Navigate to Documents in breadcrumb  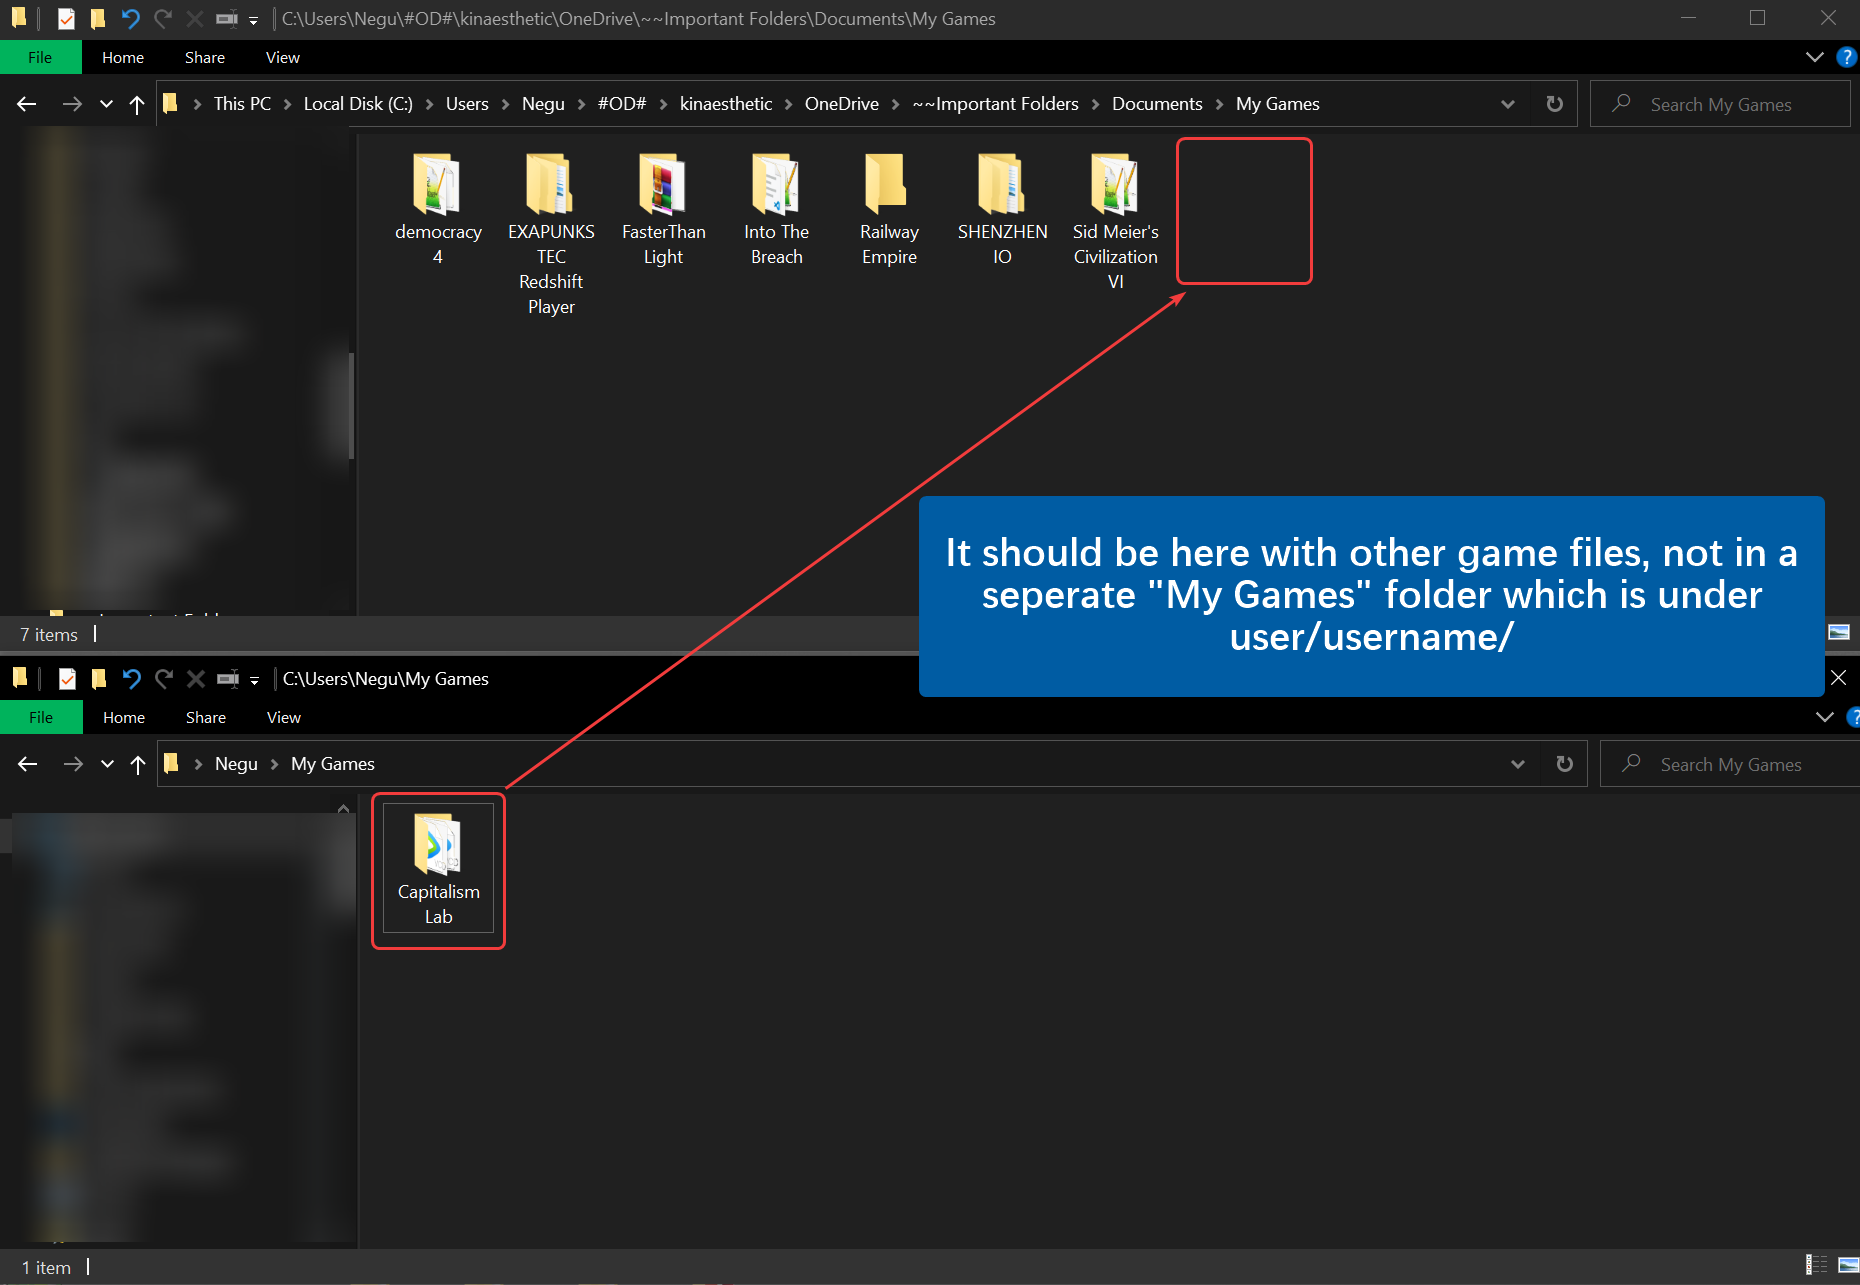click(1157, 104)
